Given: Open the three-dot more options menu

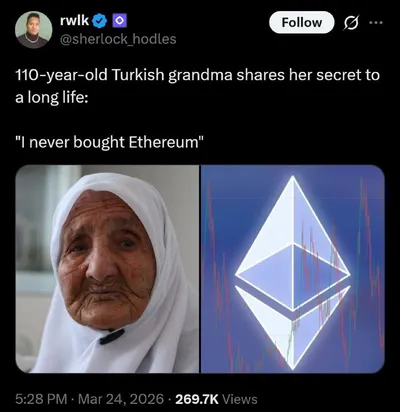Looking at the screenshot, I should point(376,23).
